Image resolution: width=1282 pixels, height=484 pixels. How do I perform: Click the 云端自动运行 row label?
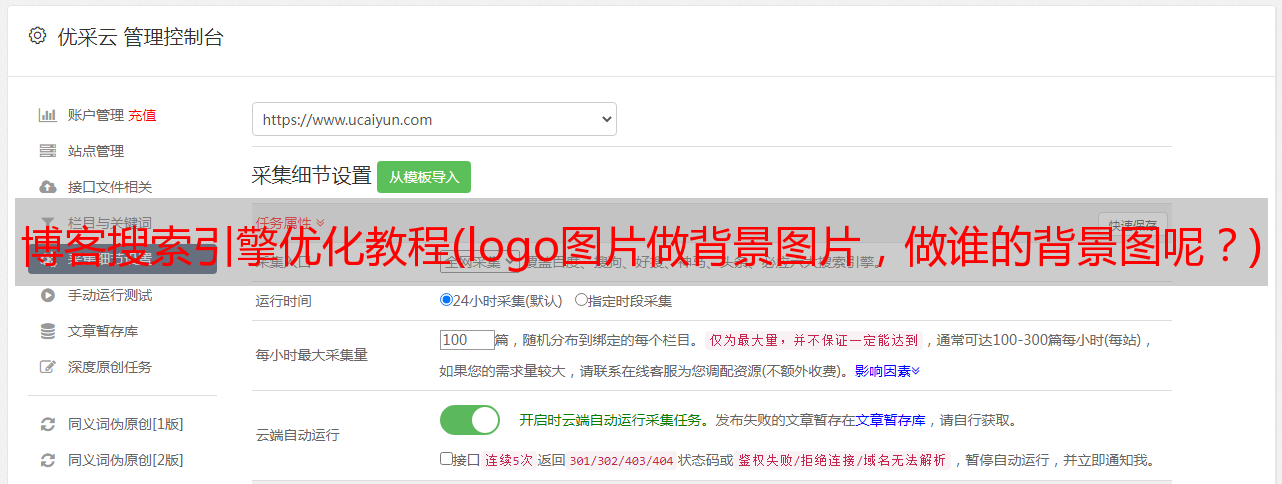[x=298, y=435]
